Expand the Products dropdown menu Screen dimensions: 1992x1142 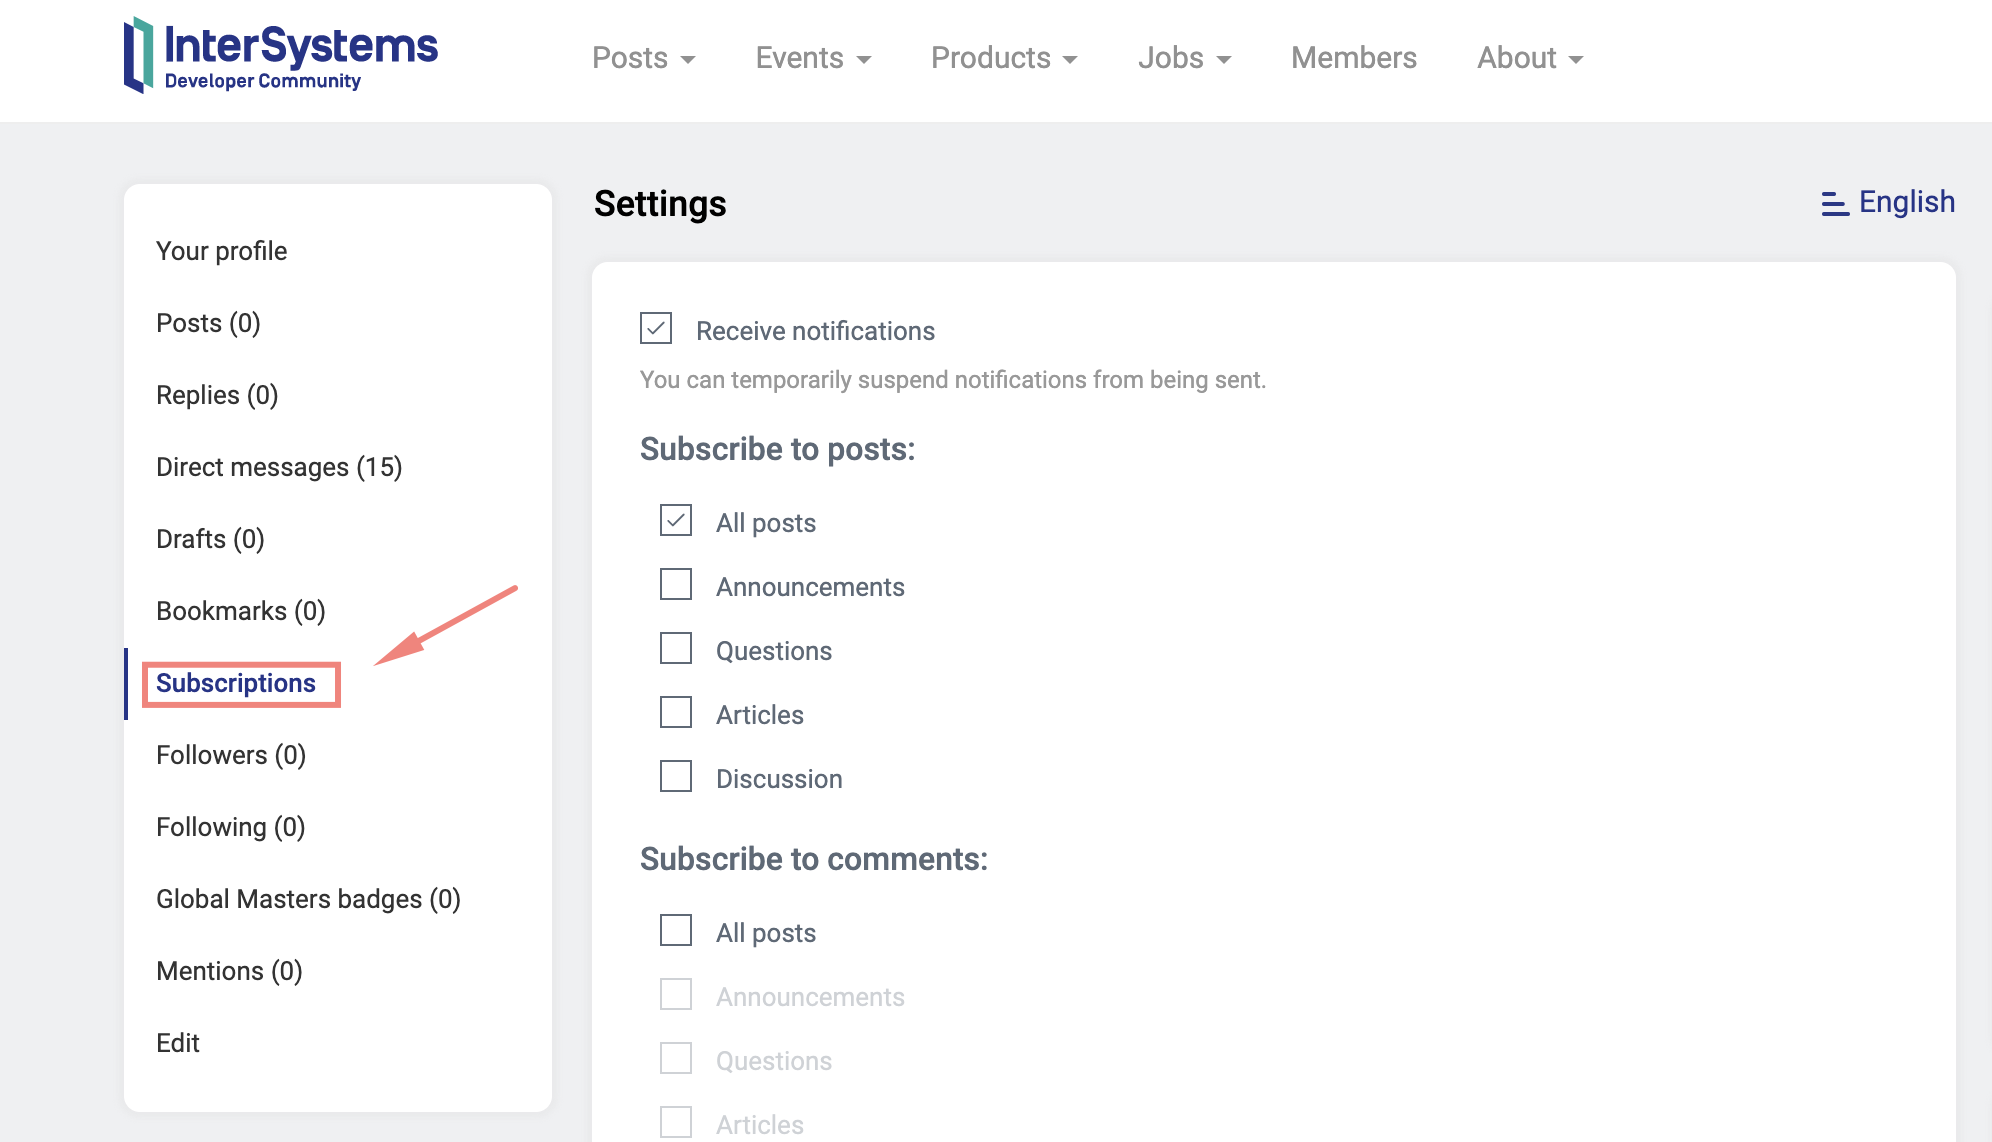click(x=1003, y=58)
